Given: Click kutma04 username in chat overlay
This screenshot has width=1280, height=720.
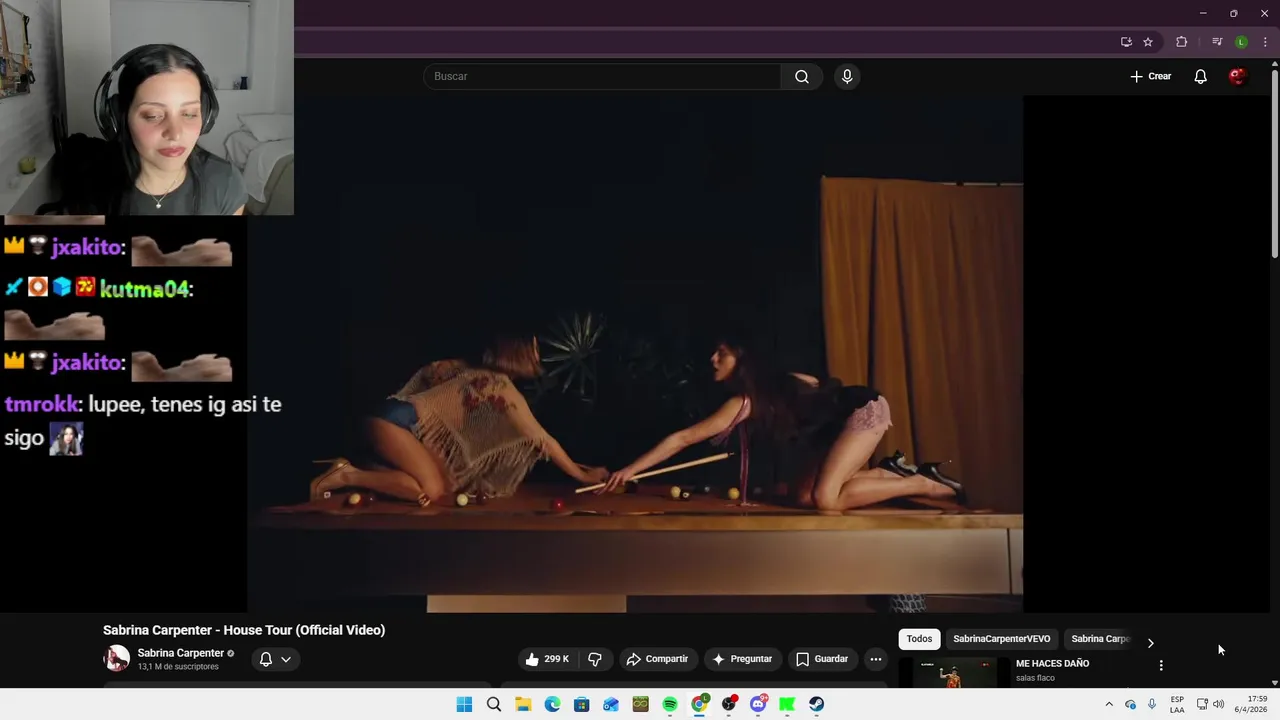Looking at the screenshot, I should click(146, 290).
